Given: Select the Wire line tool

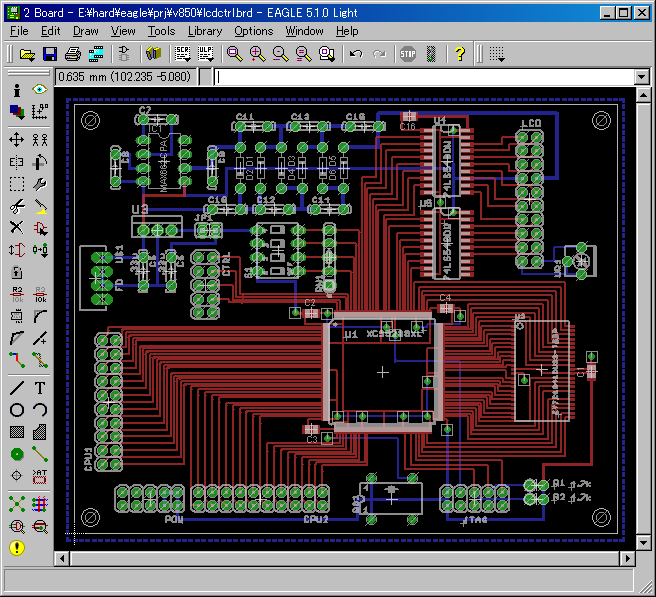Looking at the screenshot, I should pos(17,388).
